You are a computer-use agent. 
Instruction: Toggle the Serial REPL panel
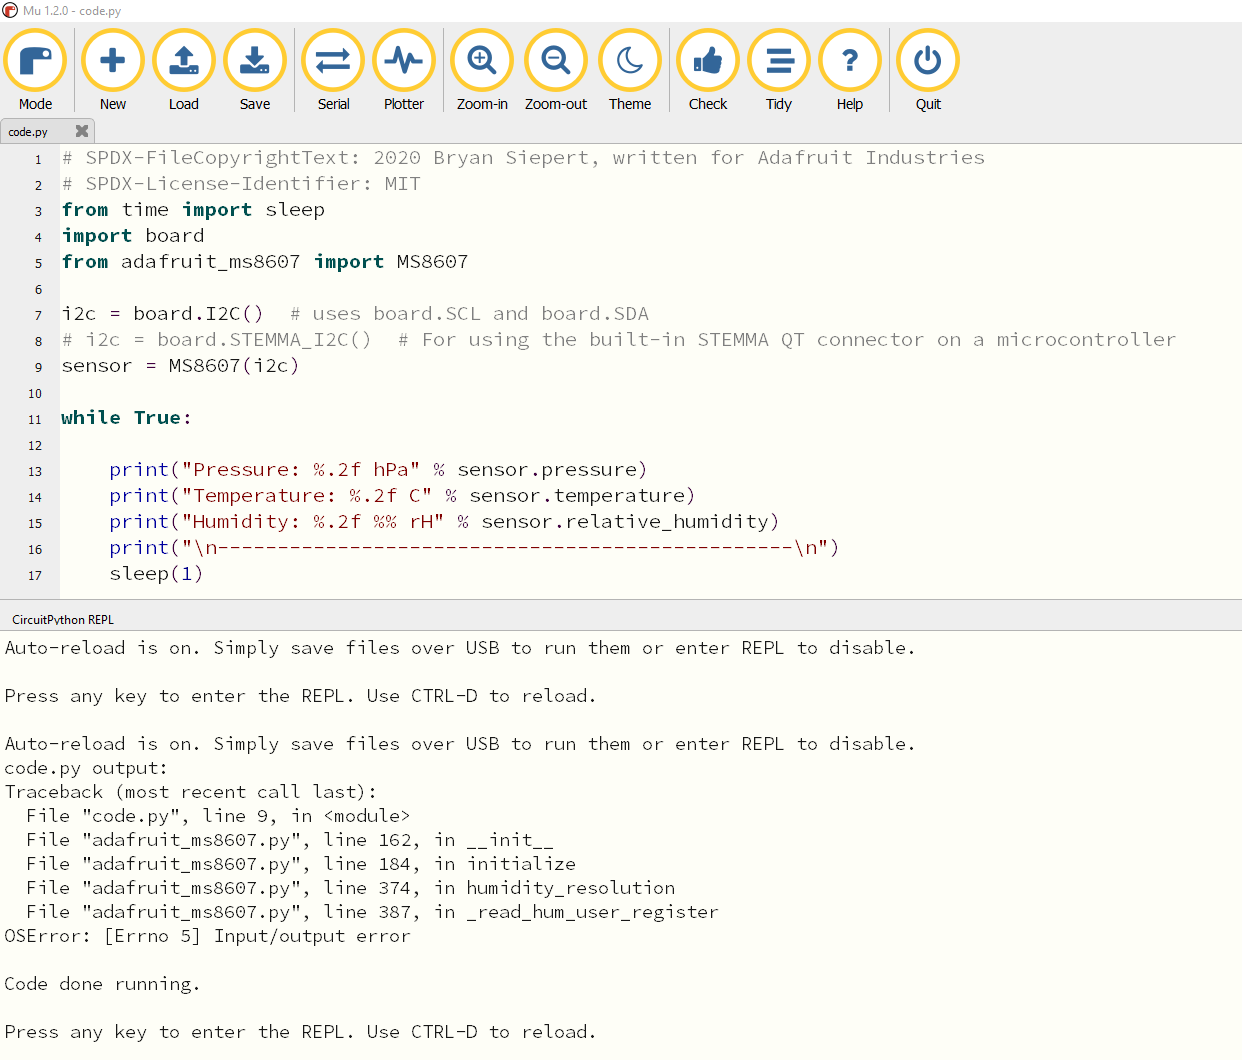333,61
